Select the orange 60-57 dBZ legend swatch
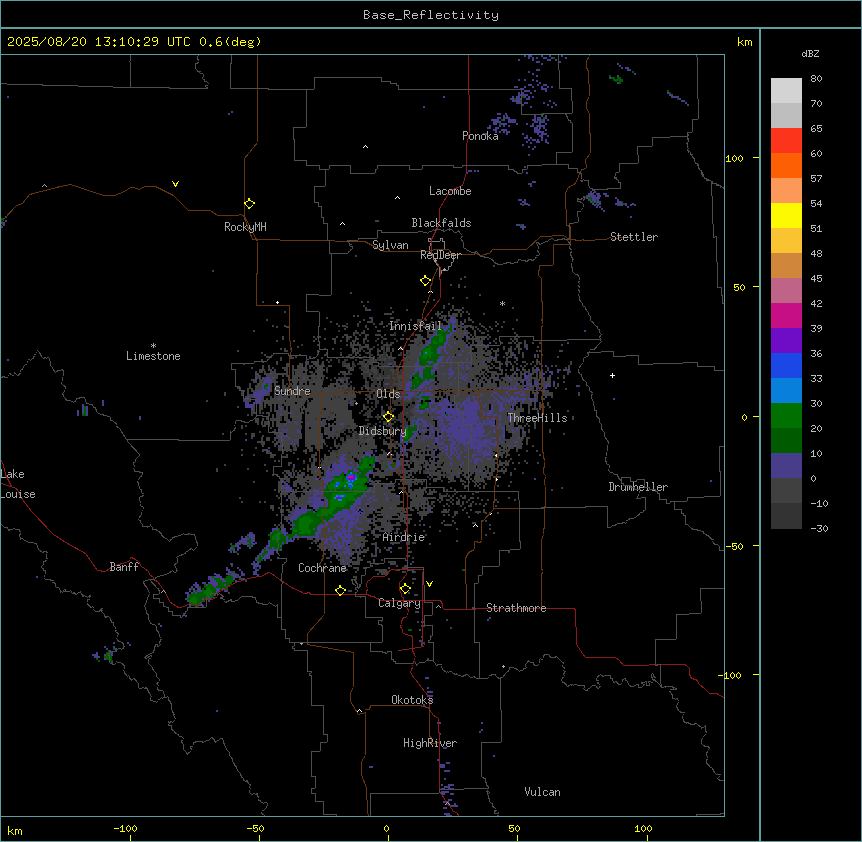862x842 pixels. [x=786, y=165]
